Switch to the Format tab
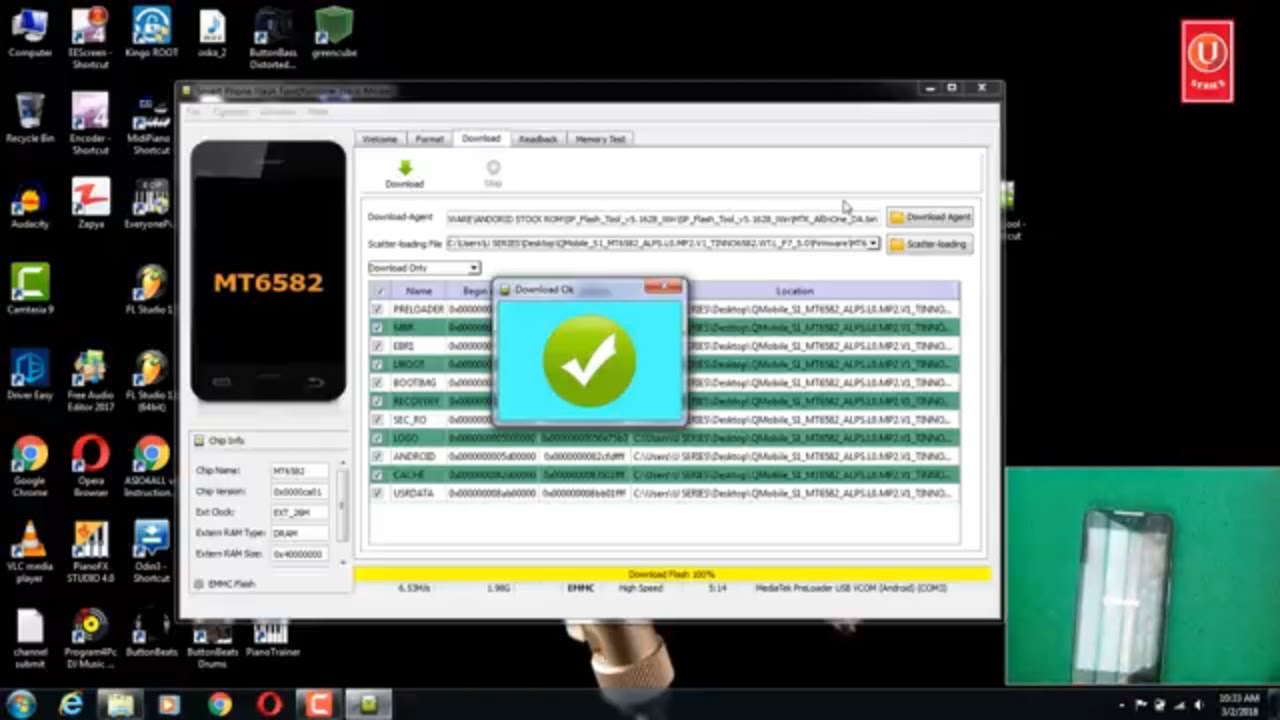This screenshot has height=720, width=1280. (429, 139)
